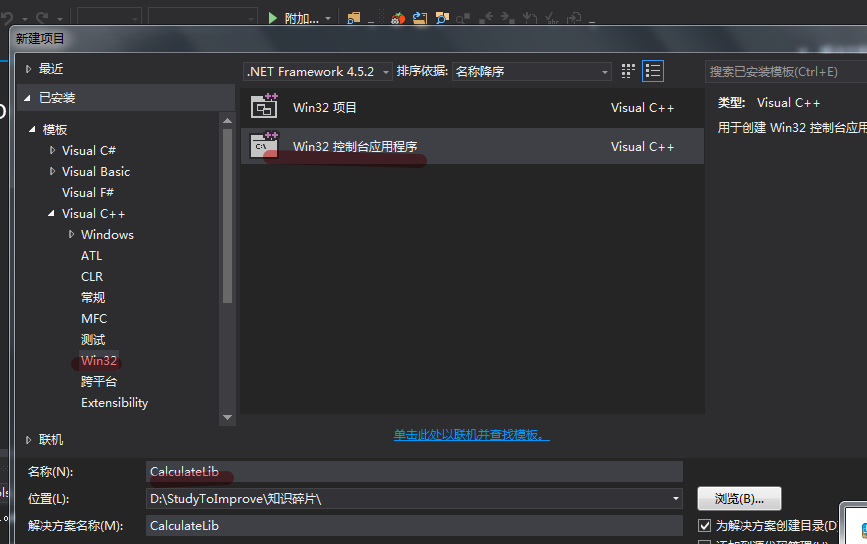
Task: Open the .NET Framework 4.5.2 dropdown
Action: [317, 71]
